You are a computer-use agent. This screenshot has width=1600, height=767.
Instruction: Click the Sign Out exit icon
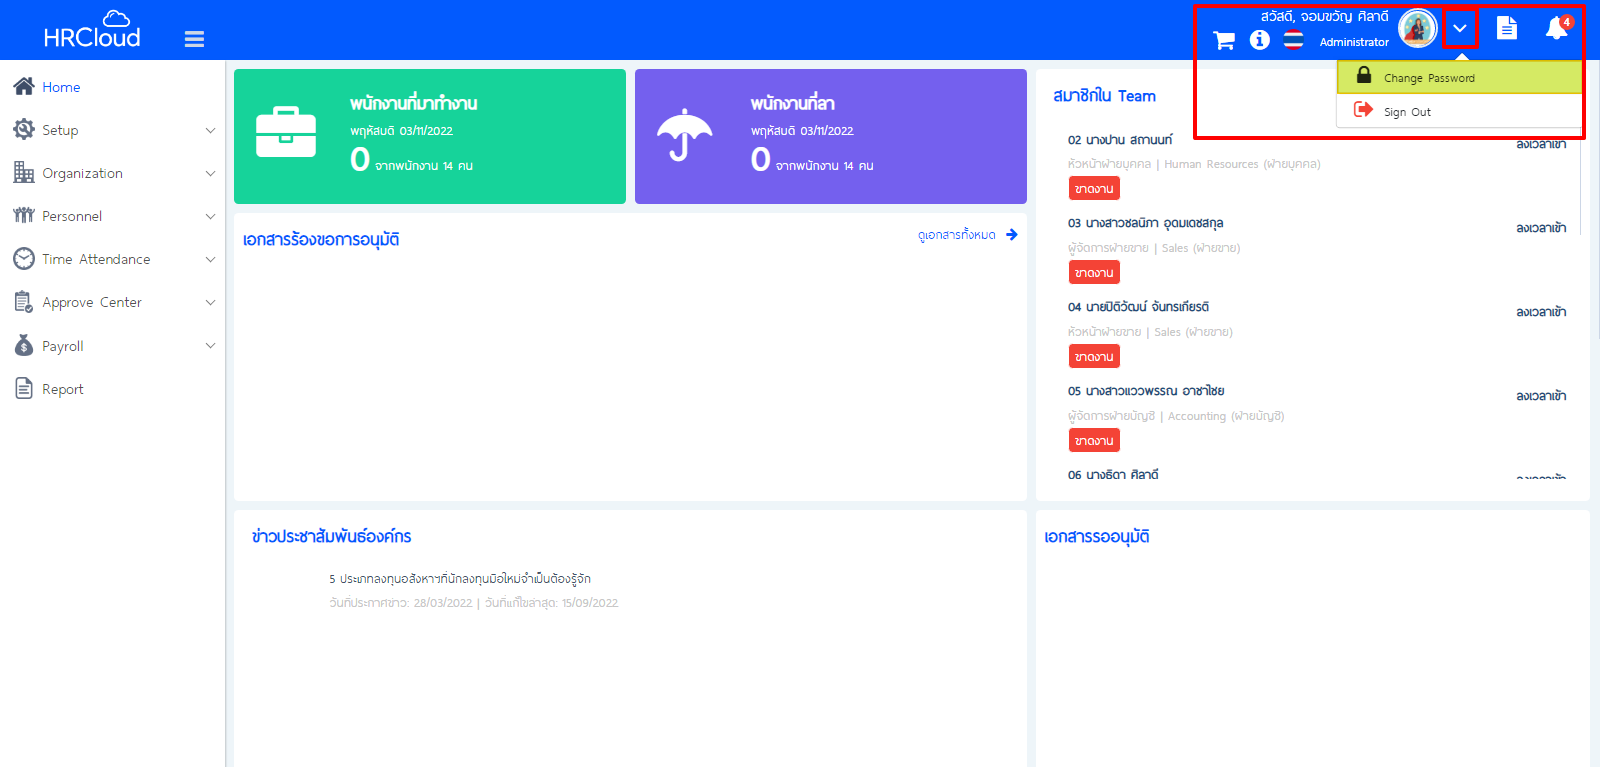coord(1363,109)
